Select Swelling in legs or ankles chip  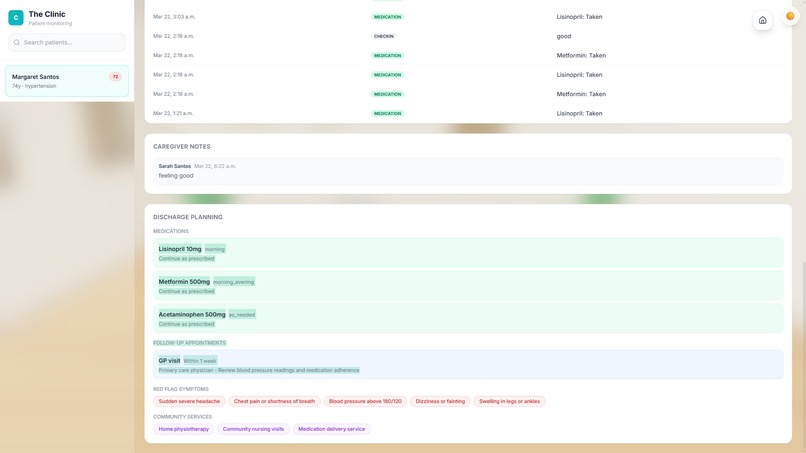509,402
